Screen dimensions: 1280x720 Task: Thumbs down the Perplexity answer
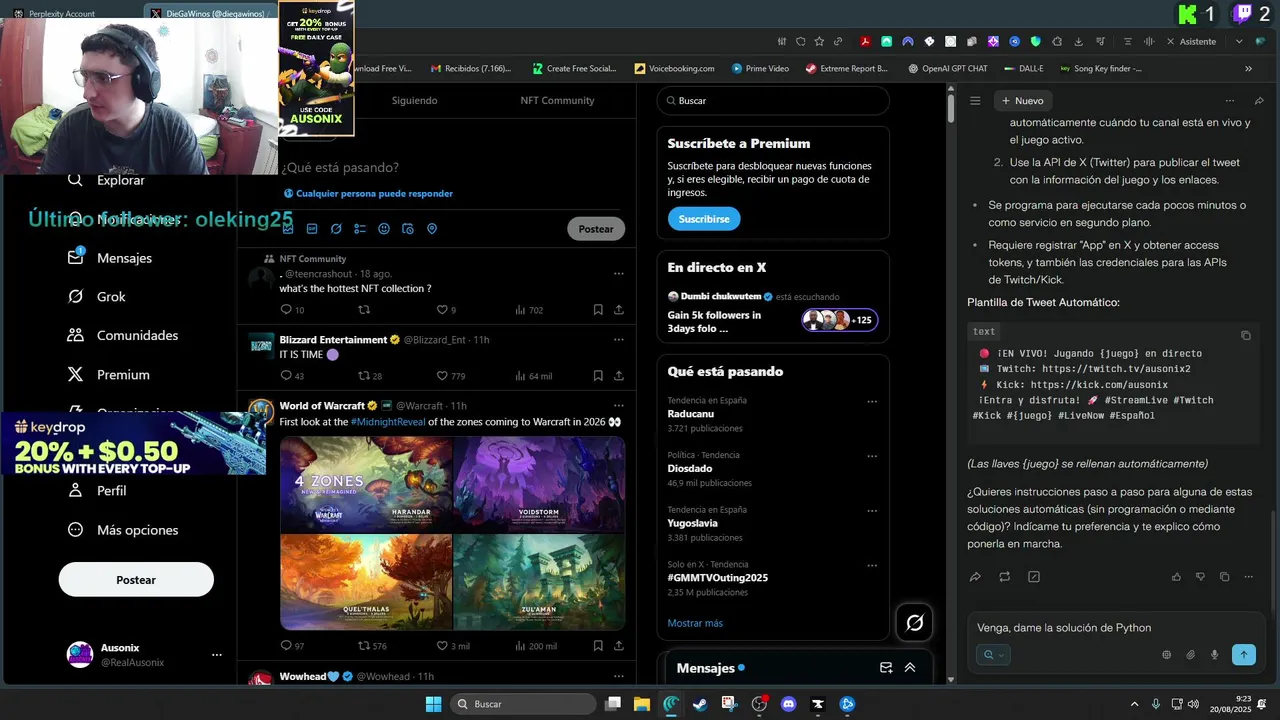coord(1200,577)
